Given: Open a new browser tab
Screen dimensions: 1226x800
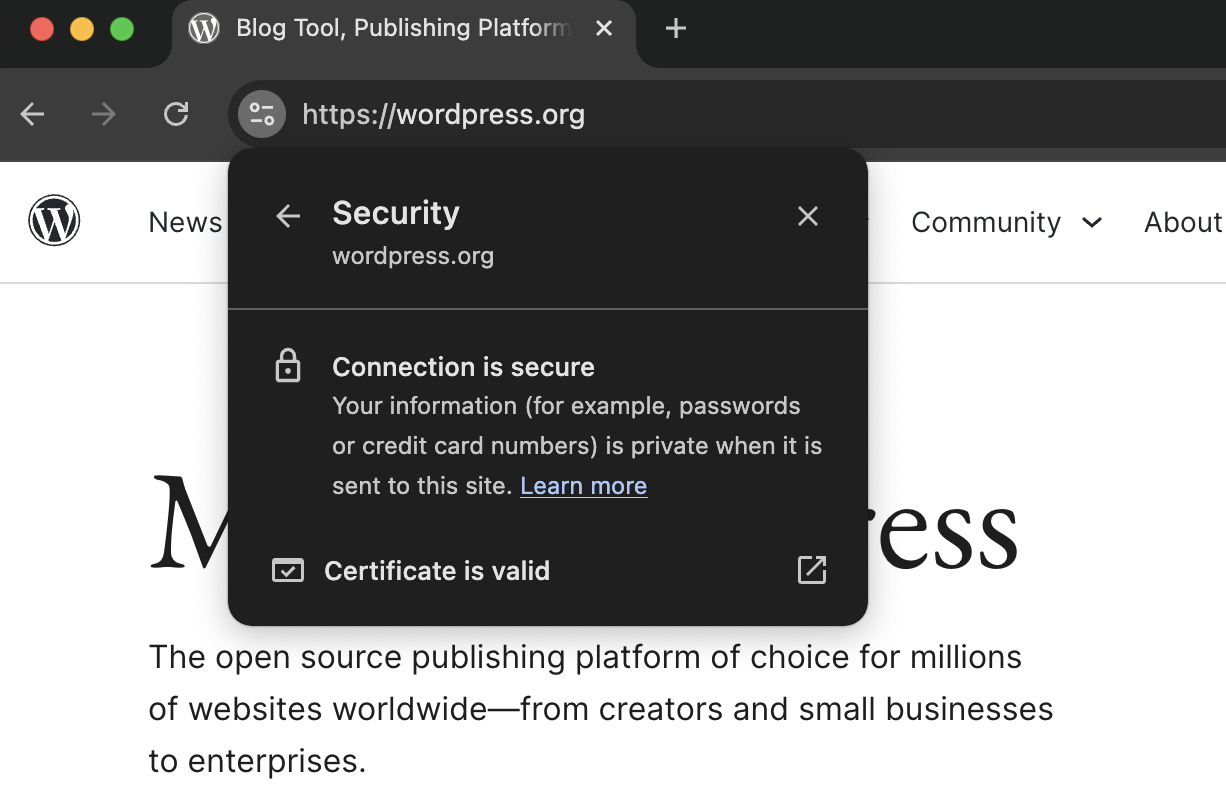Looking at the screenshot, I should 675,28.
